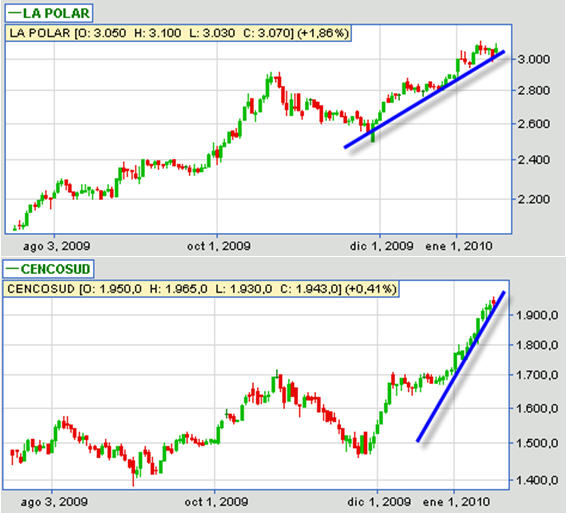Click 'oct 1, 2009' date on LA POLAR chart
The width and height of the screenshot is (567, 514).
[x=219, y=246]
